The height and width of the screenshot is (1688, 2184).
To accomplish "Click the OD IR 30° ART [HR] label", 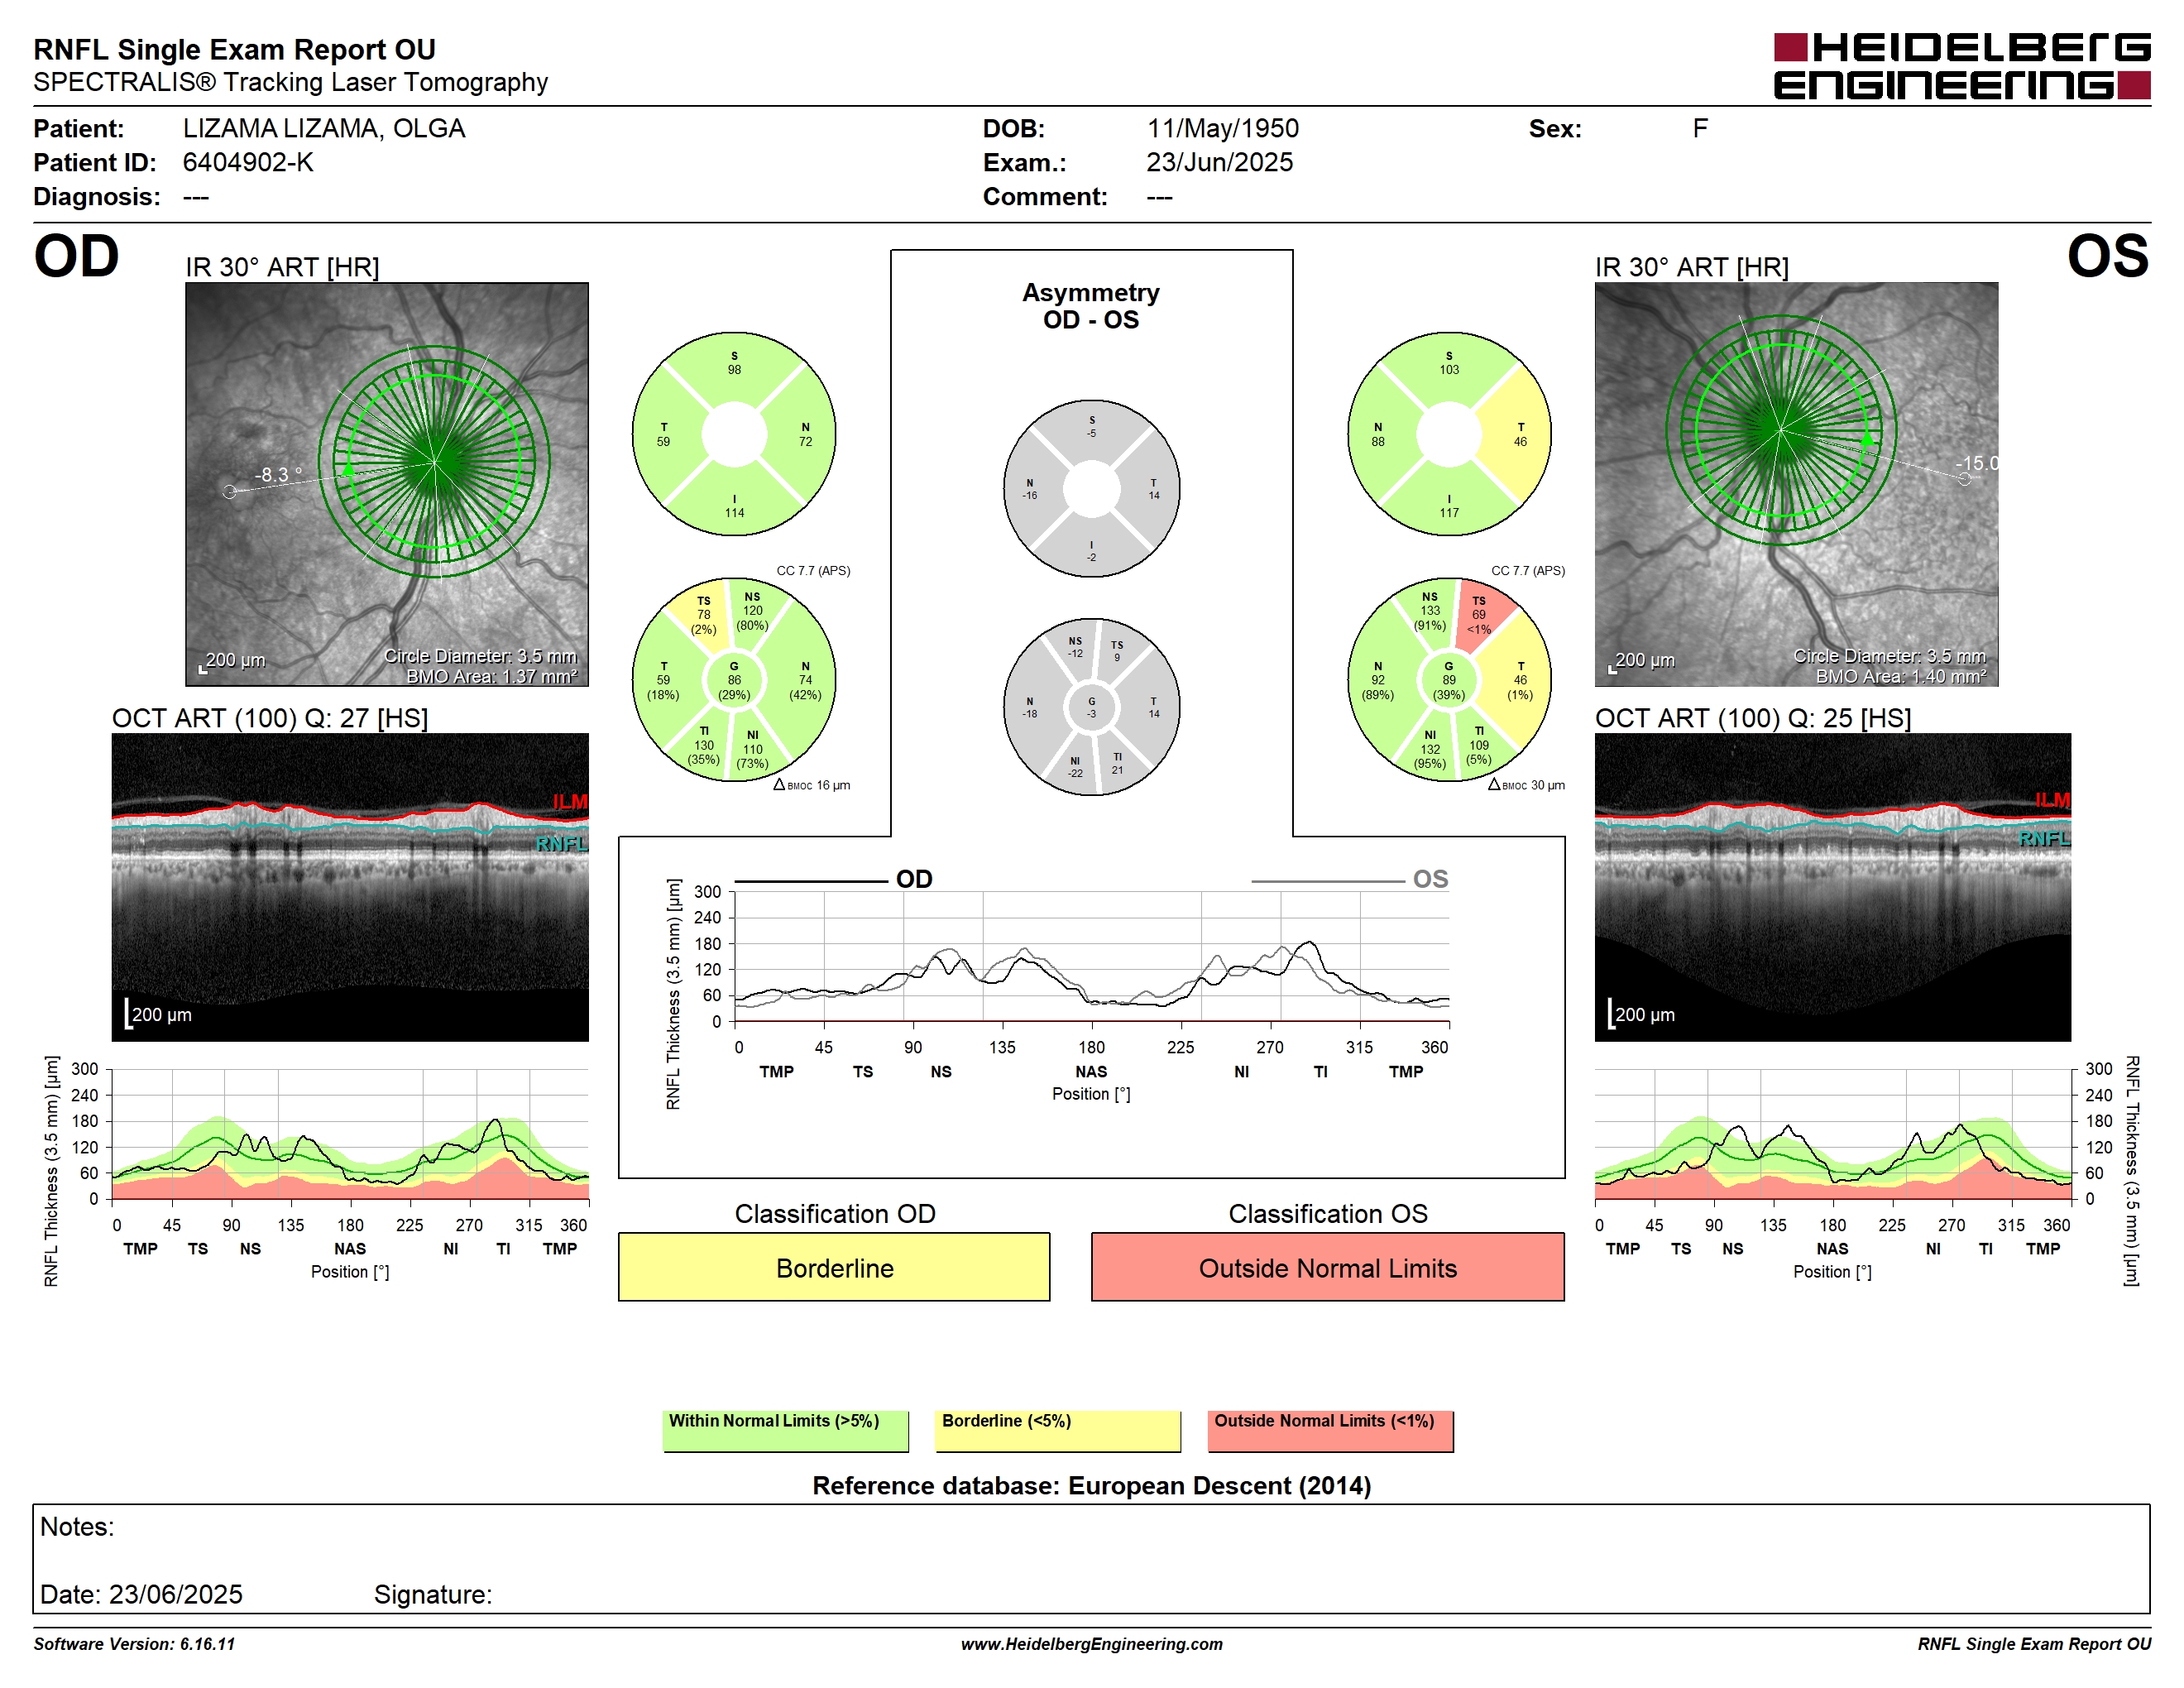I will point(282,267).
